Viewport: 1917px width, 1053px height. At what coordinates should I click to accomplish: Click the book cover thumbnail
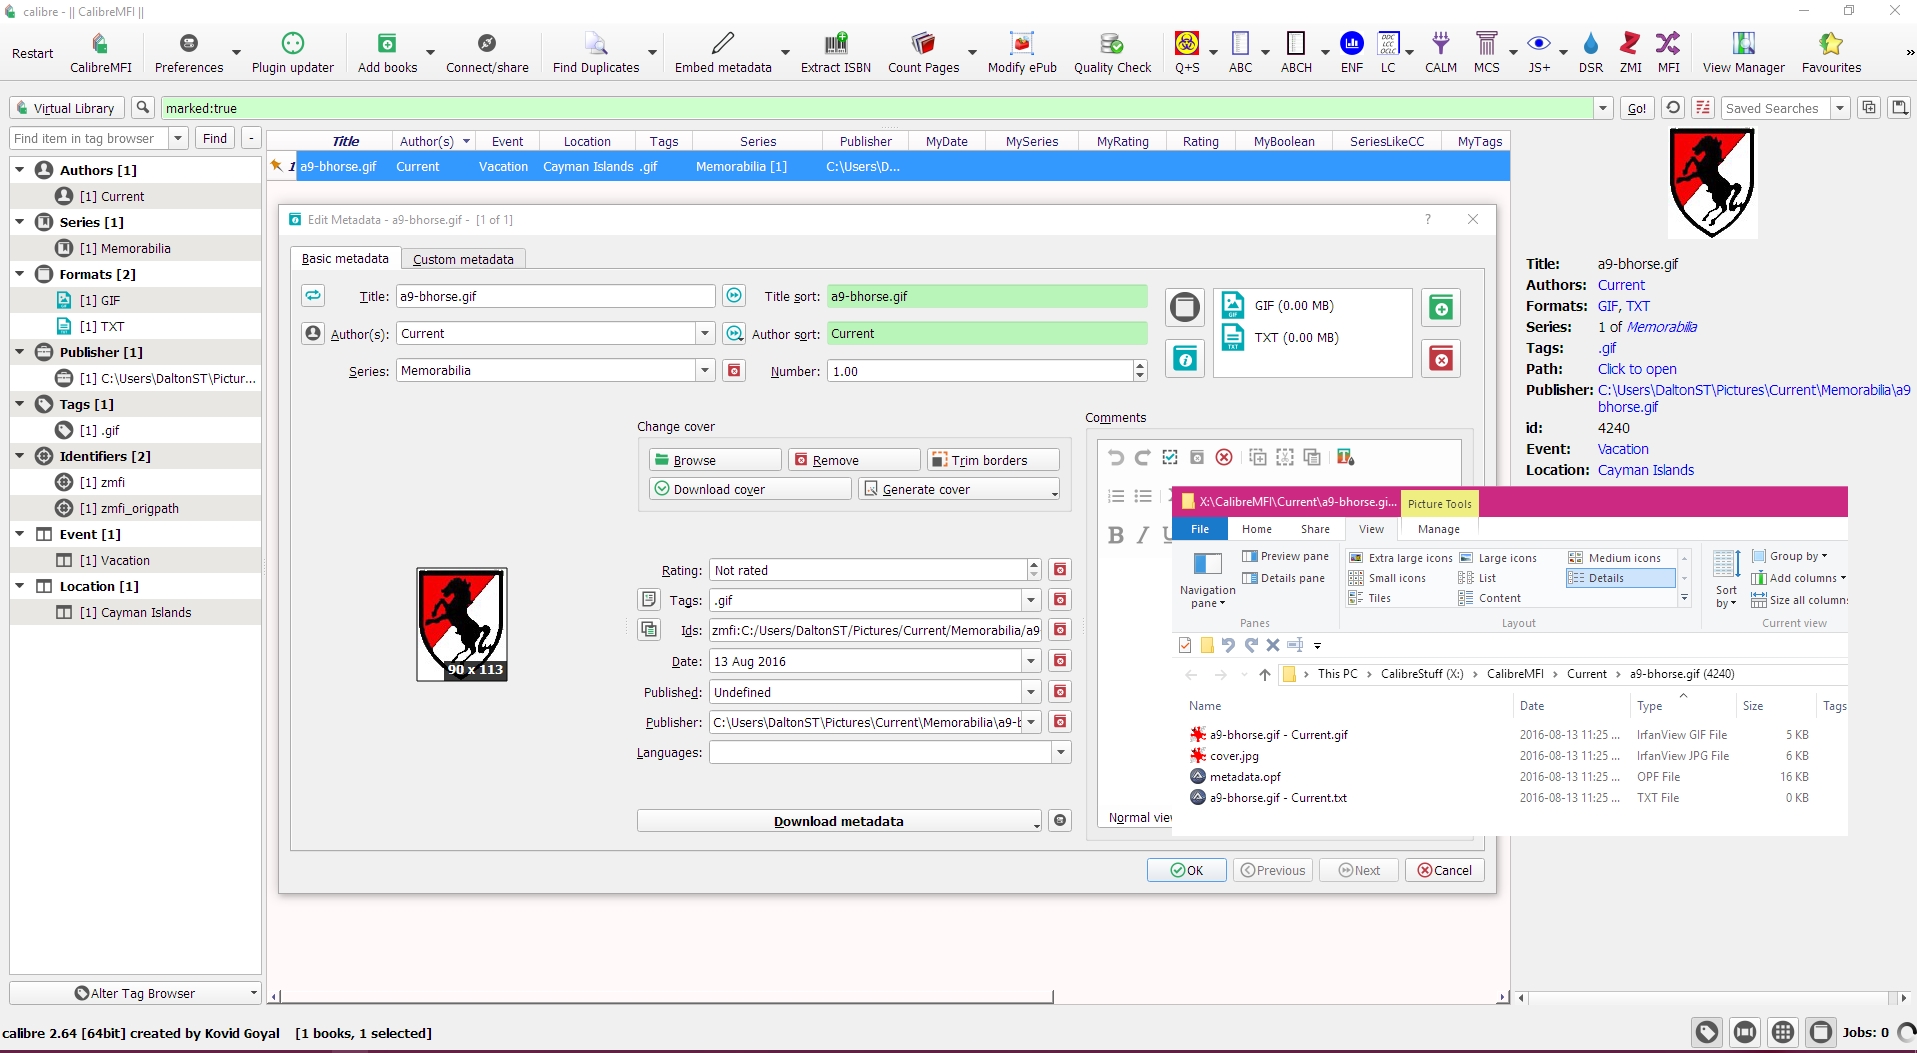tap(462, 624)
